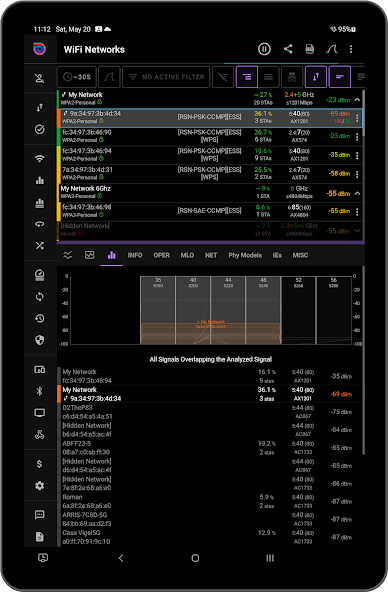
Task: Switch to the Phy Models tab
Action: (x=245, y=255)
